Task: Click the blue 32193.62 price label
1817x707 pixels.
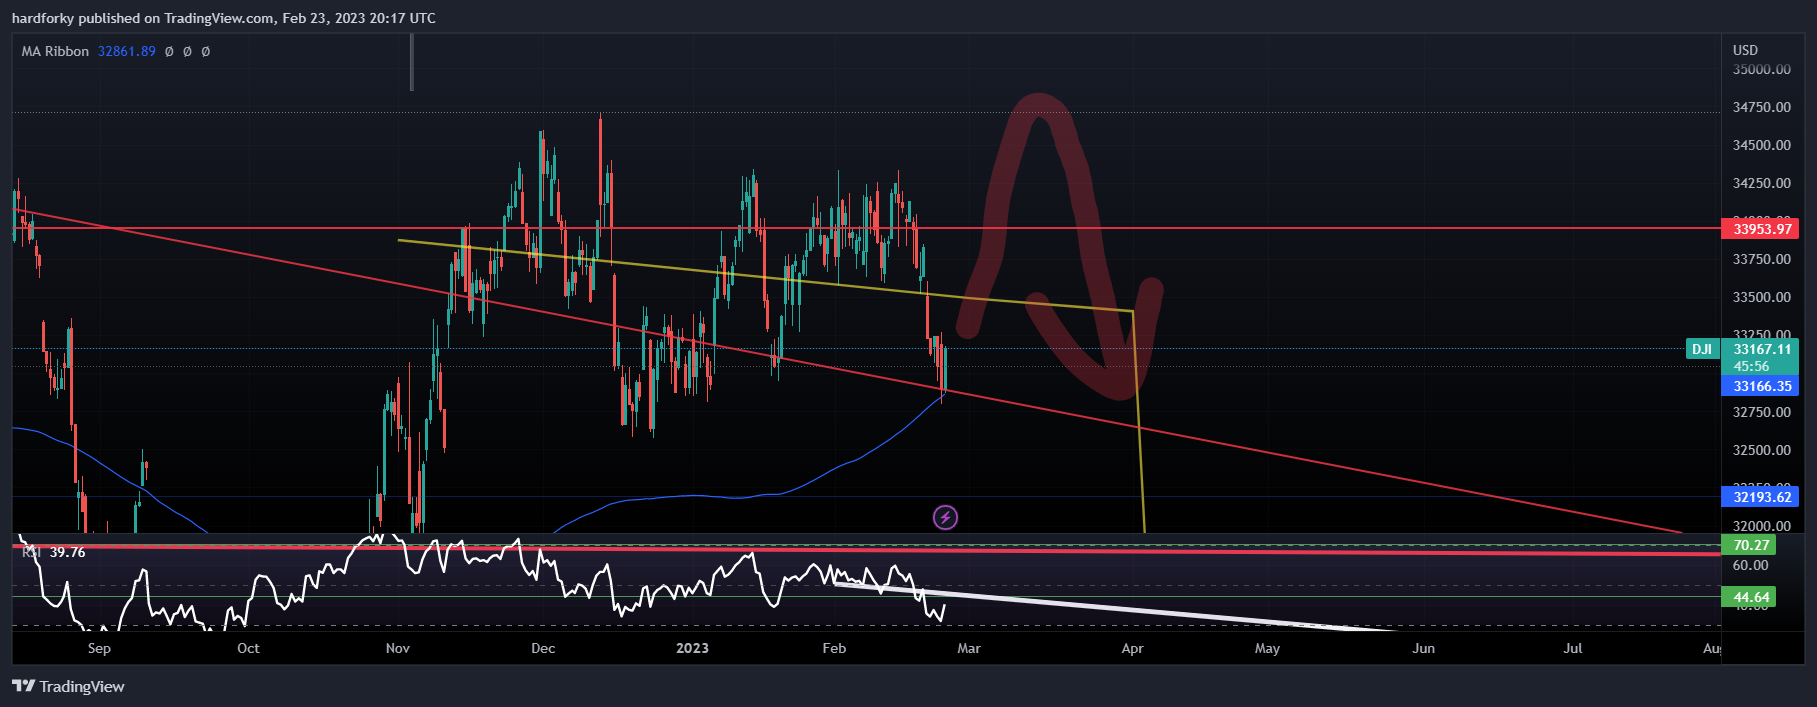Action: pos(1760,497)
